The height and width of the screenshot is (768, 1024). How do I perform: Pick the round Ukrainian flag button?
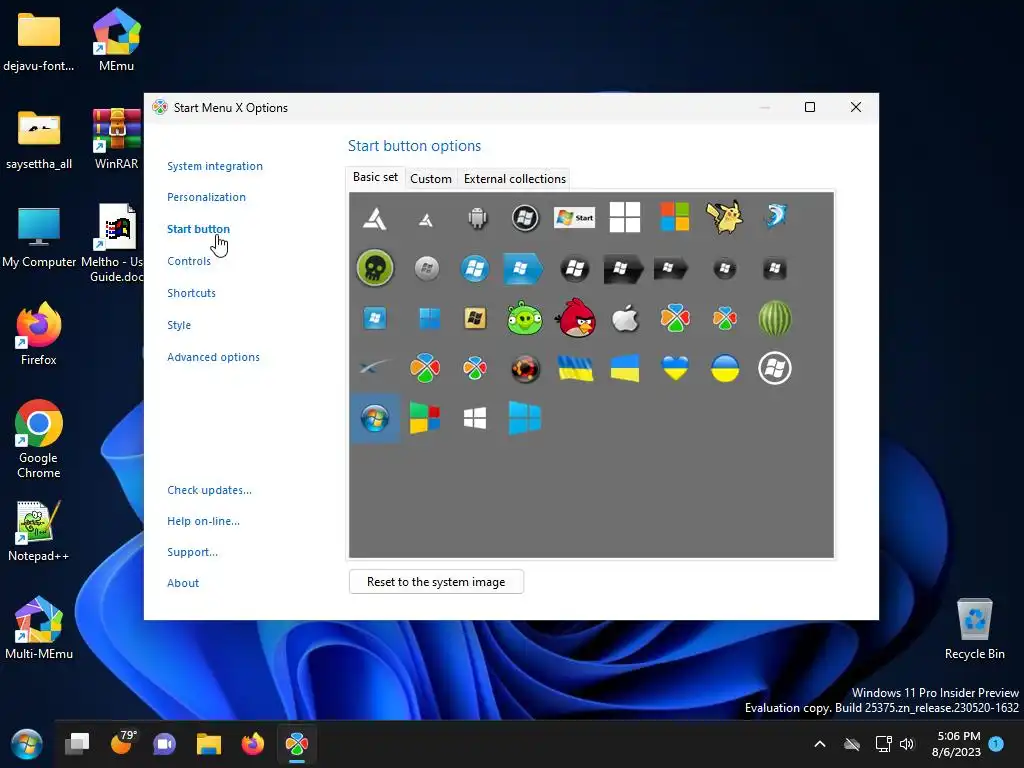coord(725,368)
